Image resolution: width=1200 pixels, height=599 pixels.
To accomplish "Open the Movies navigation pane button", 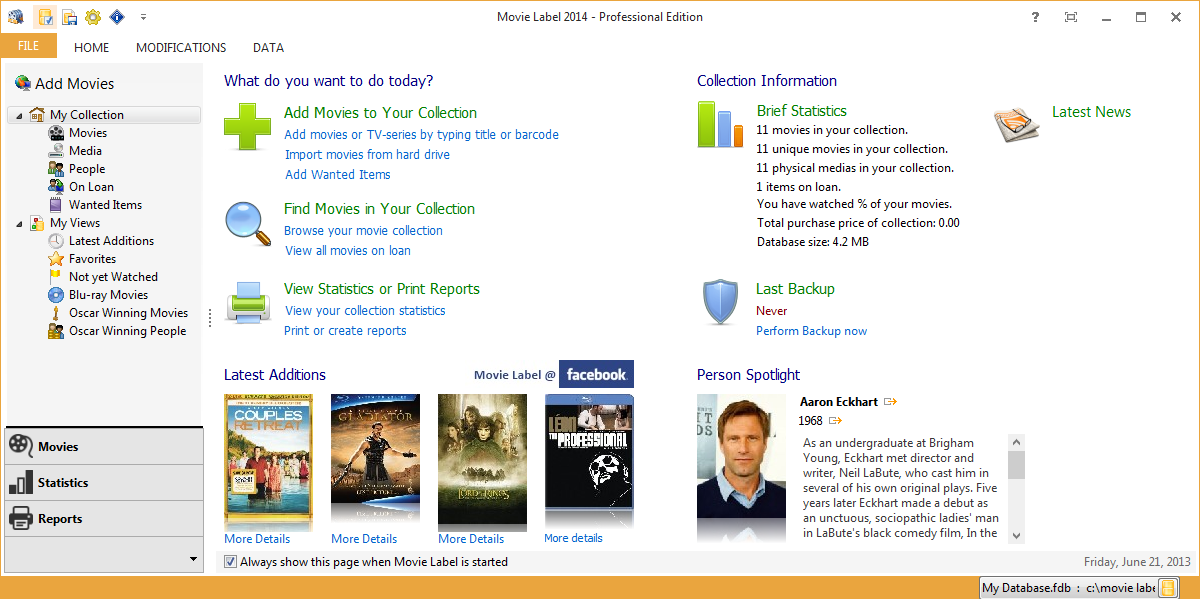I will [x=104, y=446].
